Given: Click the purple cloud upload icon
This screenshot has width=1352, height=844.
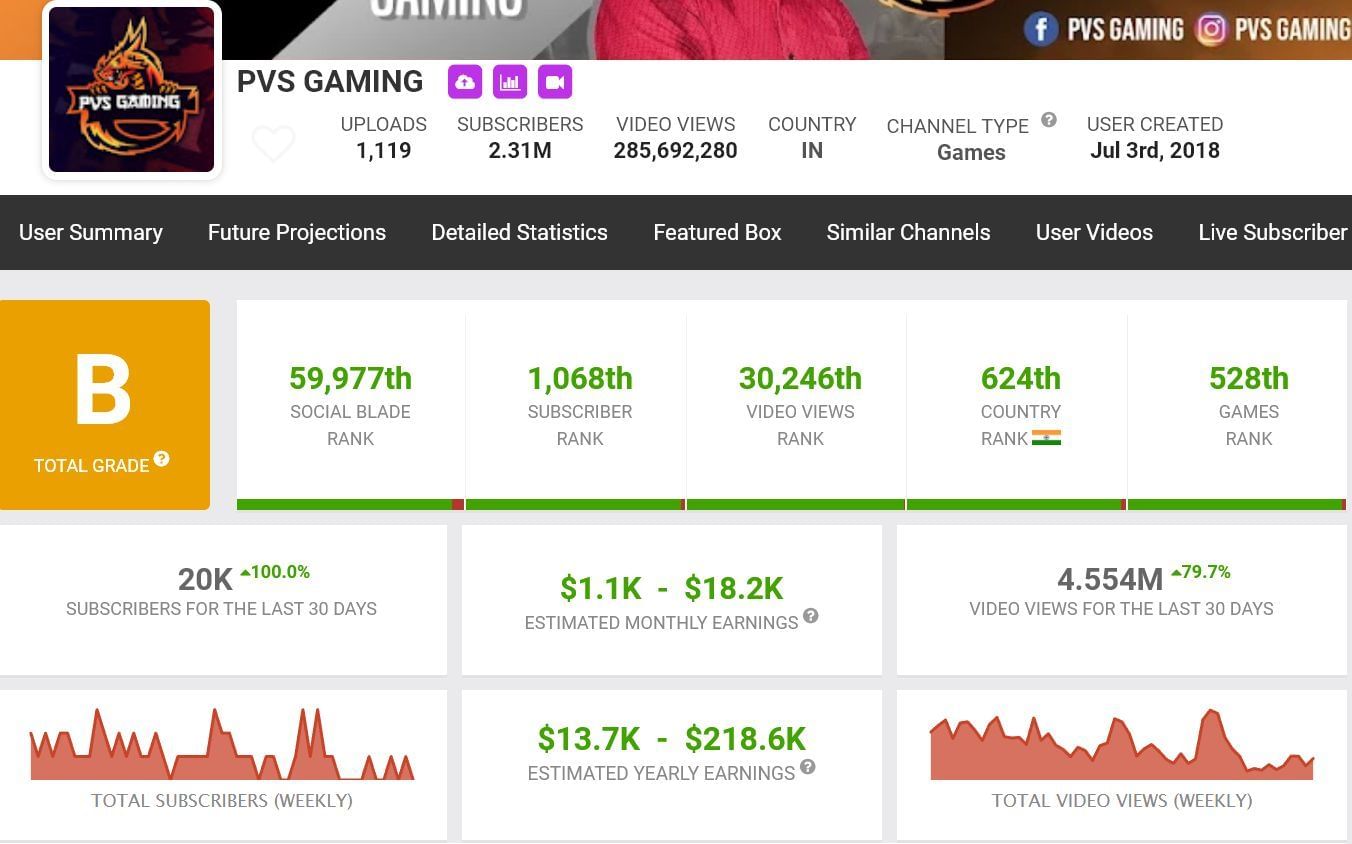Looking at the screenshot, I should (x=465, y=82).
